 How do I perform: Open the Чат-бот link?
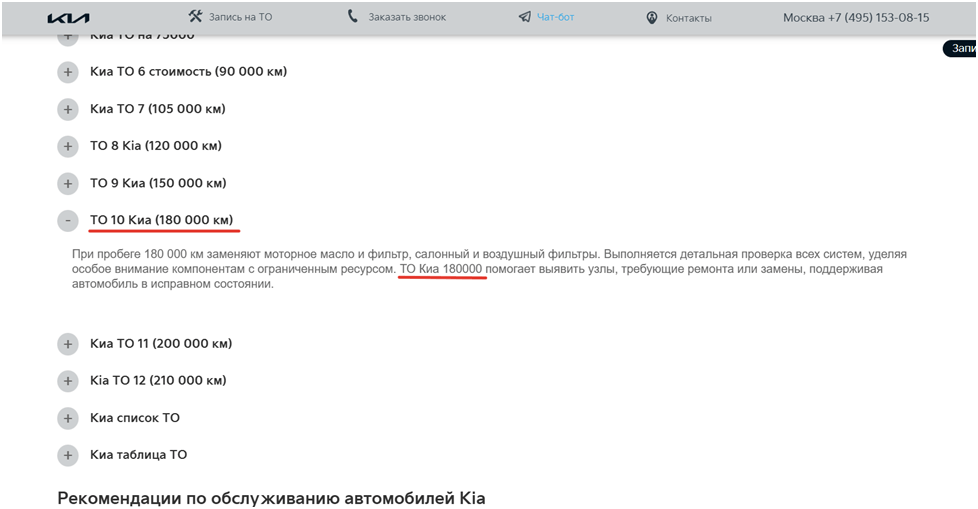click(x=555, y=17)
